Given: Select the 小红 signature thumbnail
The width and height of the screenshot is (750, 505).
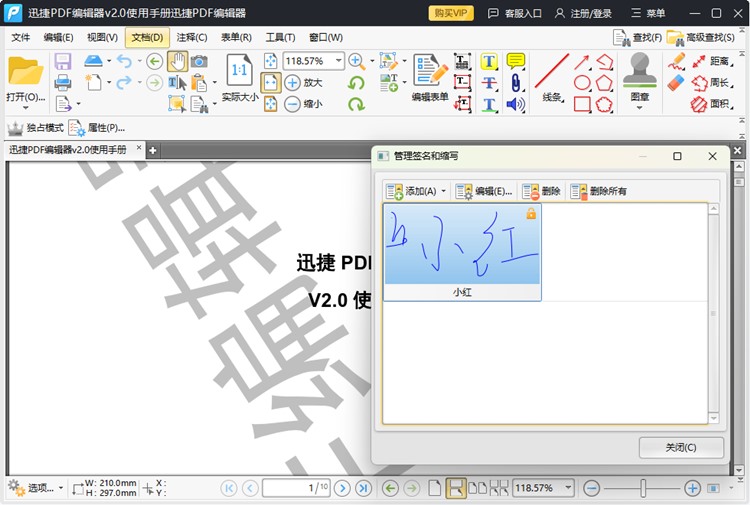Looking at the screenshot, I should pyautogui.click(x=462, y=252).
